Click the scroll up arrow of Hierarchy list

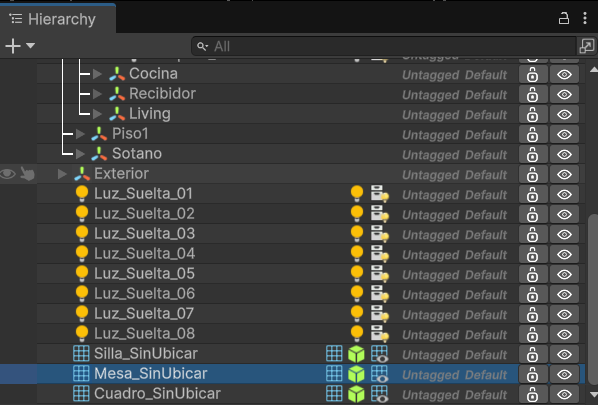[x=593, y=69]
